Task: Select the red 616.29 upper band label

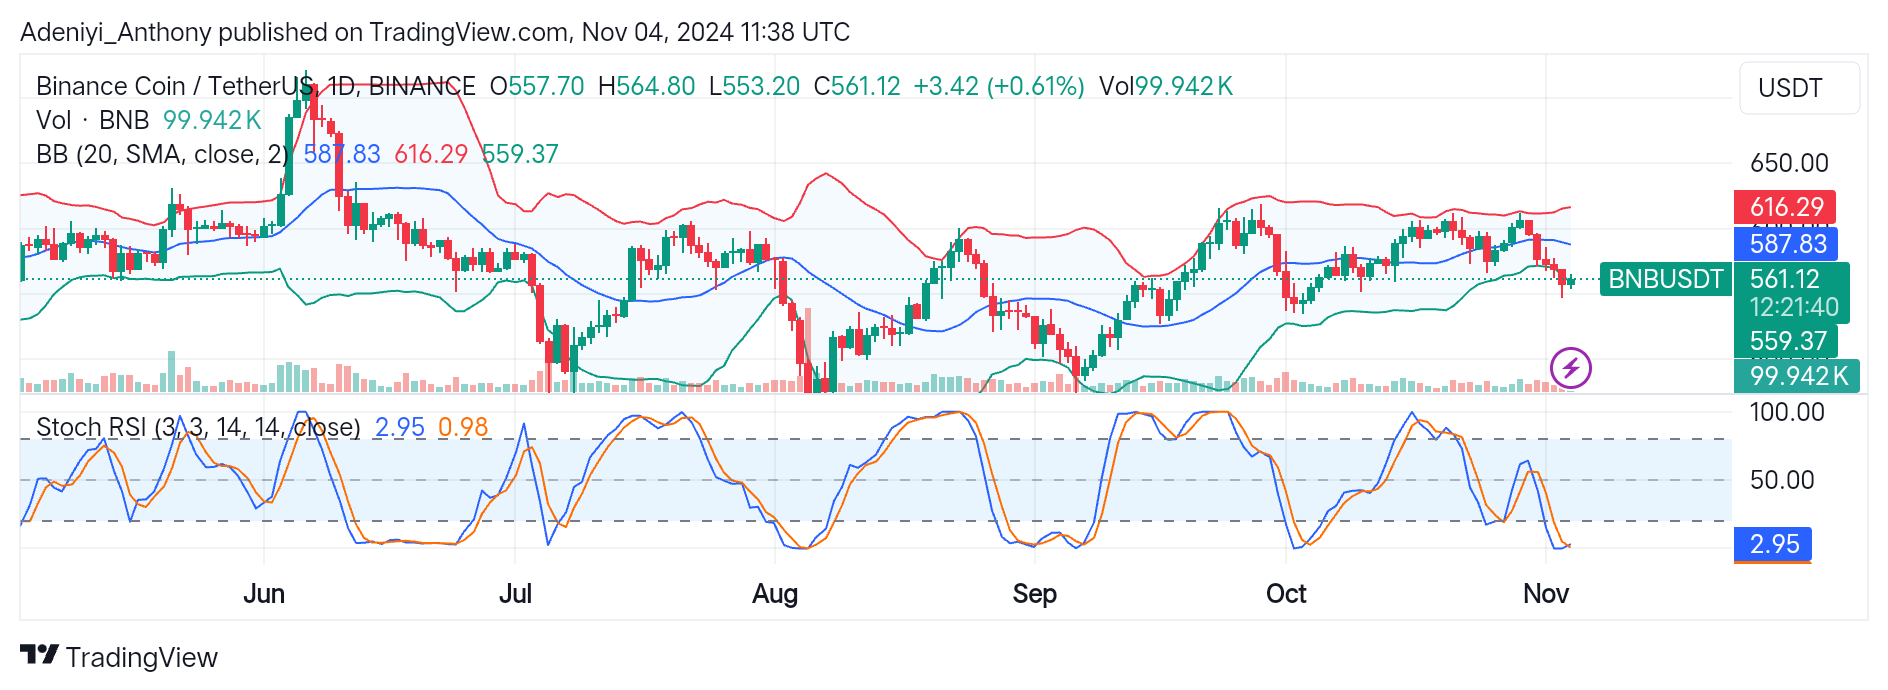Action: pyautogui.click(x=1786, y=207)
